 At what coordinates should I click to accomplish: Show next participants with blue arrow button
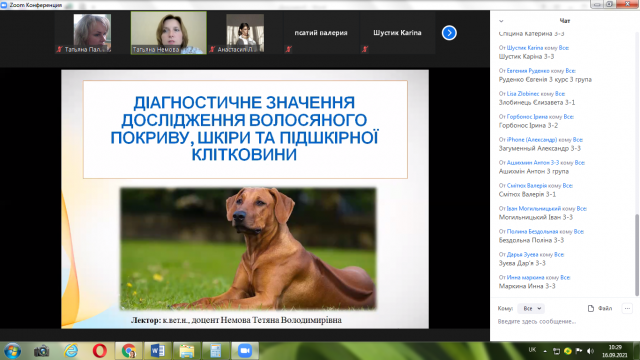449,33
